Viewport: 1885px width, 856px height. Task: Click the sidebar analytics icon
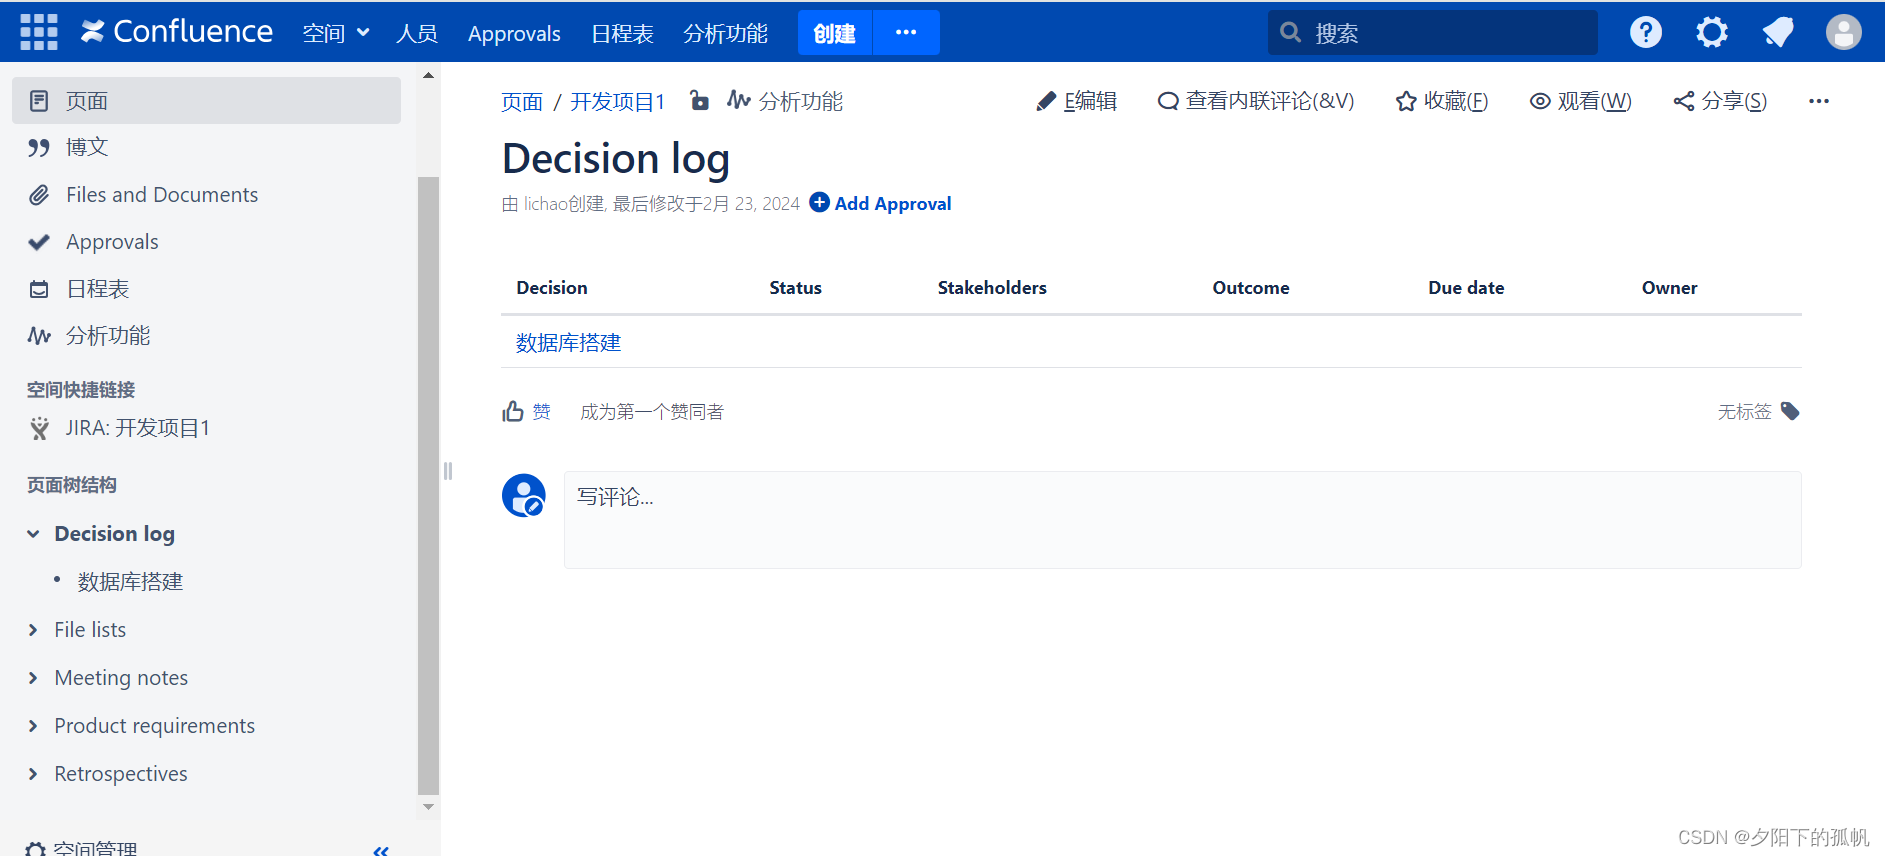pyautogui.click(x=39, y=336)
